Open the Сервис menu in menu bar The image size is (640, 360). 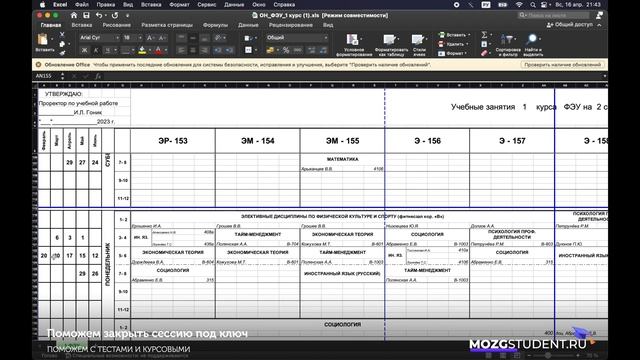(207, 4)
